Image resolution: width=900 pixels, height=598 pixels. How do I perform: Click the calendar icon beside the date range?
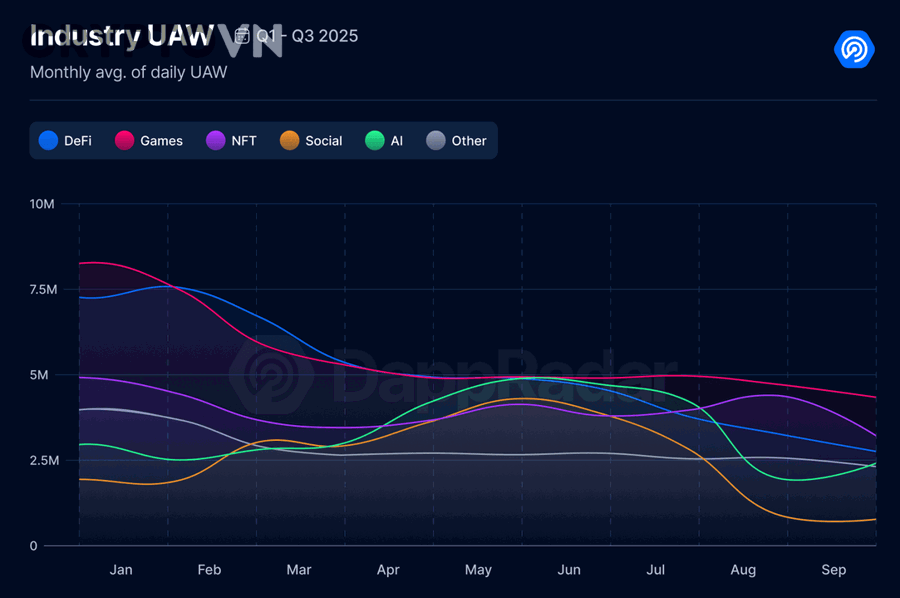click(x=242, y=36)
